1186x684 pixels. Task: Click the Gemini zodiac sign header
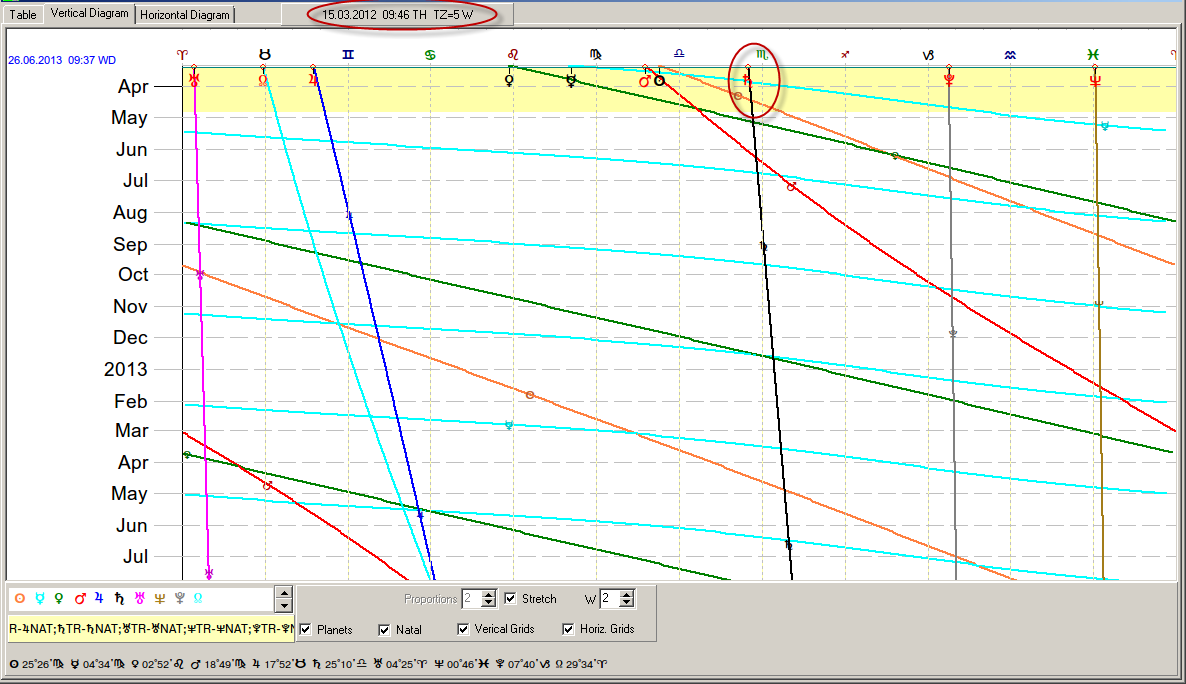point(347,54)
